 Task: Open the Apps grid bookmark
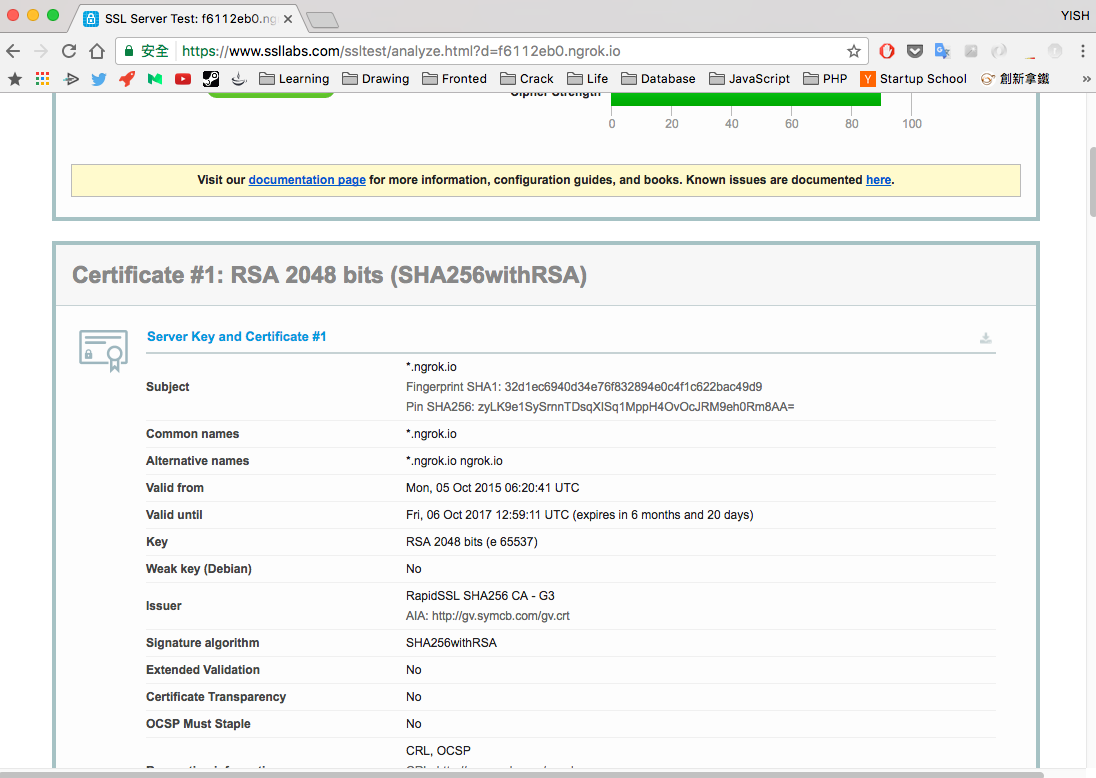click(43, 79)
